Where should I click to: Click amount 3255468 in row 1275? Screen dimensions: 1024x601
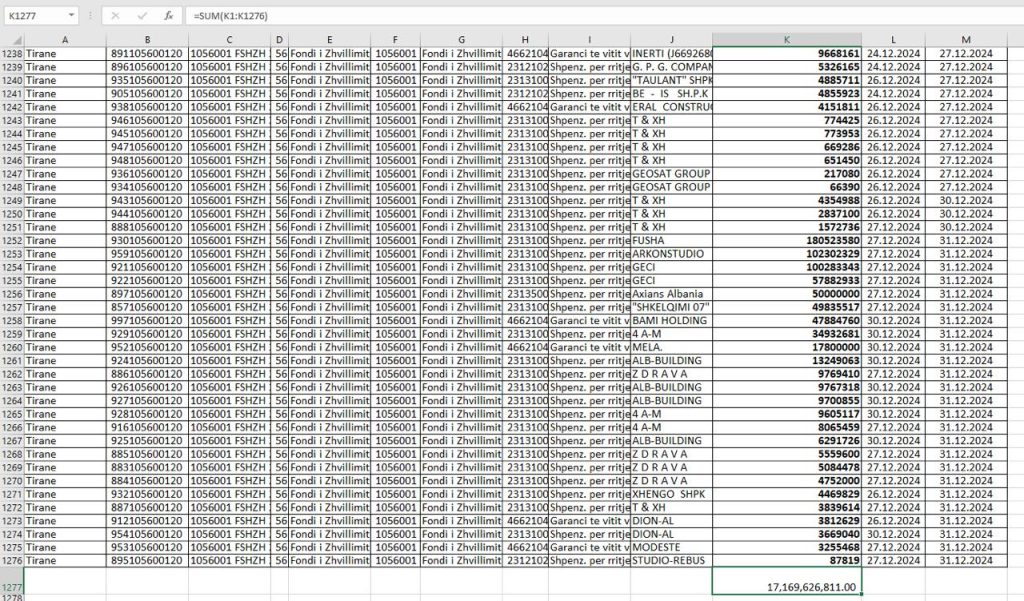coord(786,547)
